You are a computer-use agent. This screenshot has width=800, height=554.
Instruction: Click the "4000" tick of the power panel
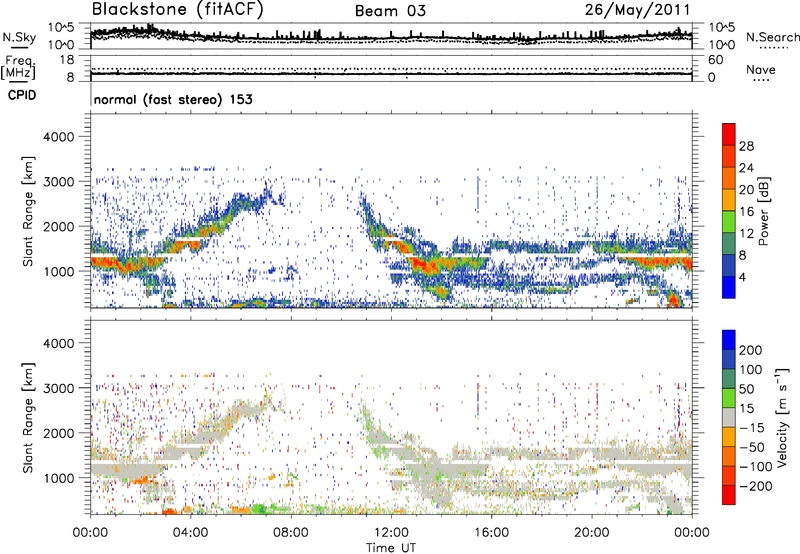pyautogui.click(x=59, y=137)
